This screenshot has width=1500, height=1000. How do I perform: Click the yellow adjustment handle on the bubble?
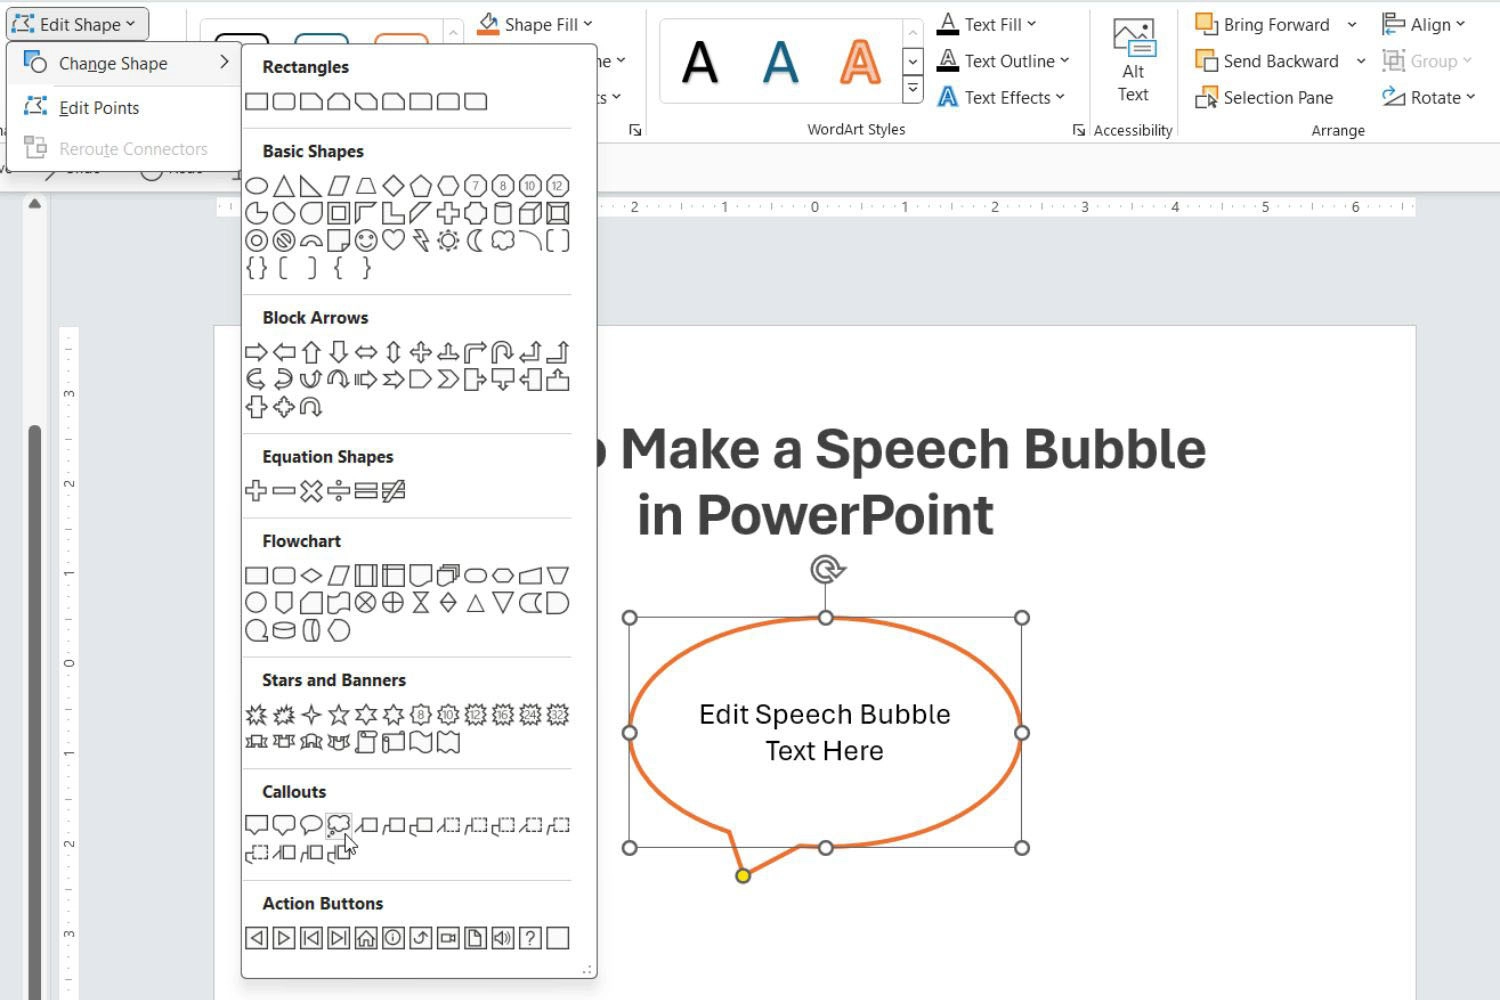[x=743, y=876]
